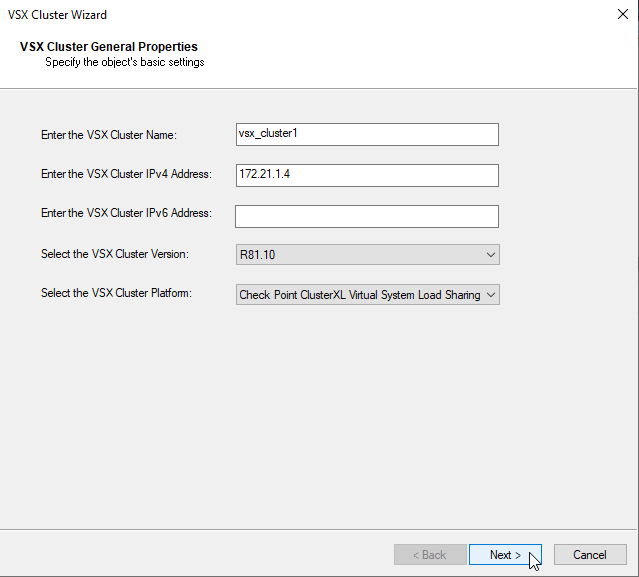Click the 'Specify the object's basic settings' subtitle

pyautogui.click(x=125, y=62)
